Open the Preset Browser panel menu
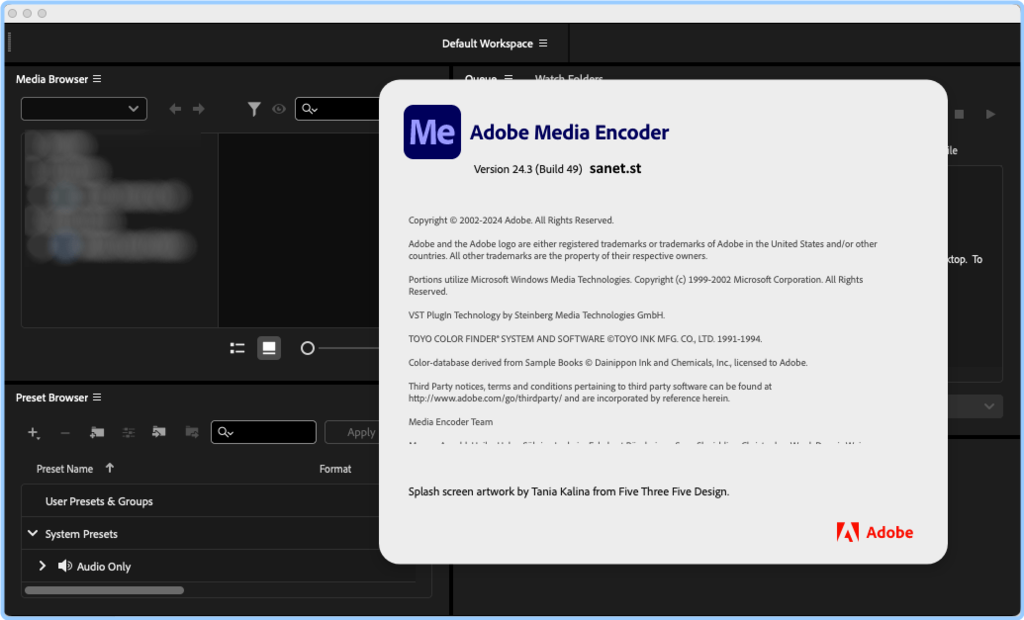Image resolution: width=1024 pixels, height=620 pixels. click(x=97, y=397)
